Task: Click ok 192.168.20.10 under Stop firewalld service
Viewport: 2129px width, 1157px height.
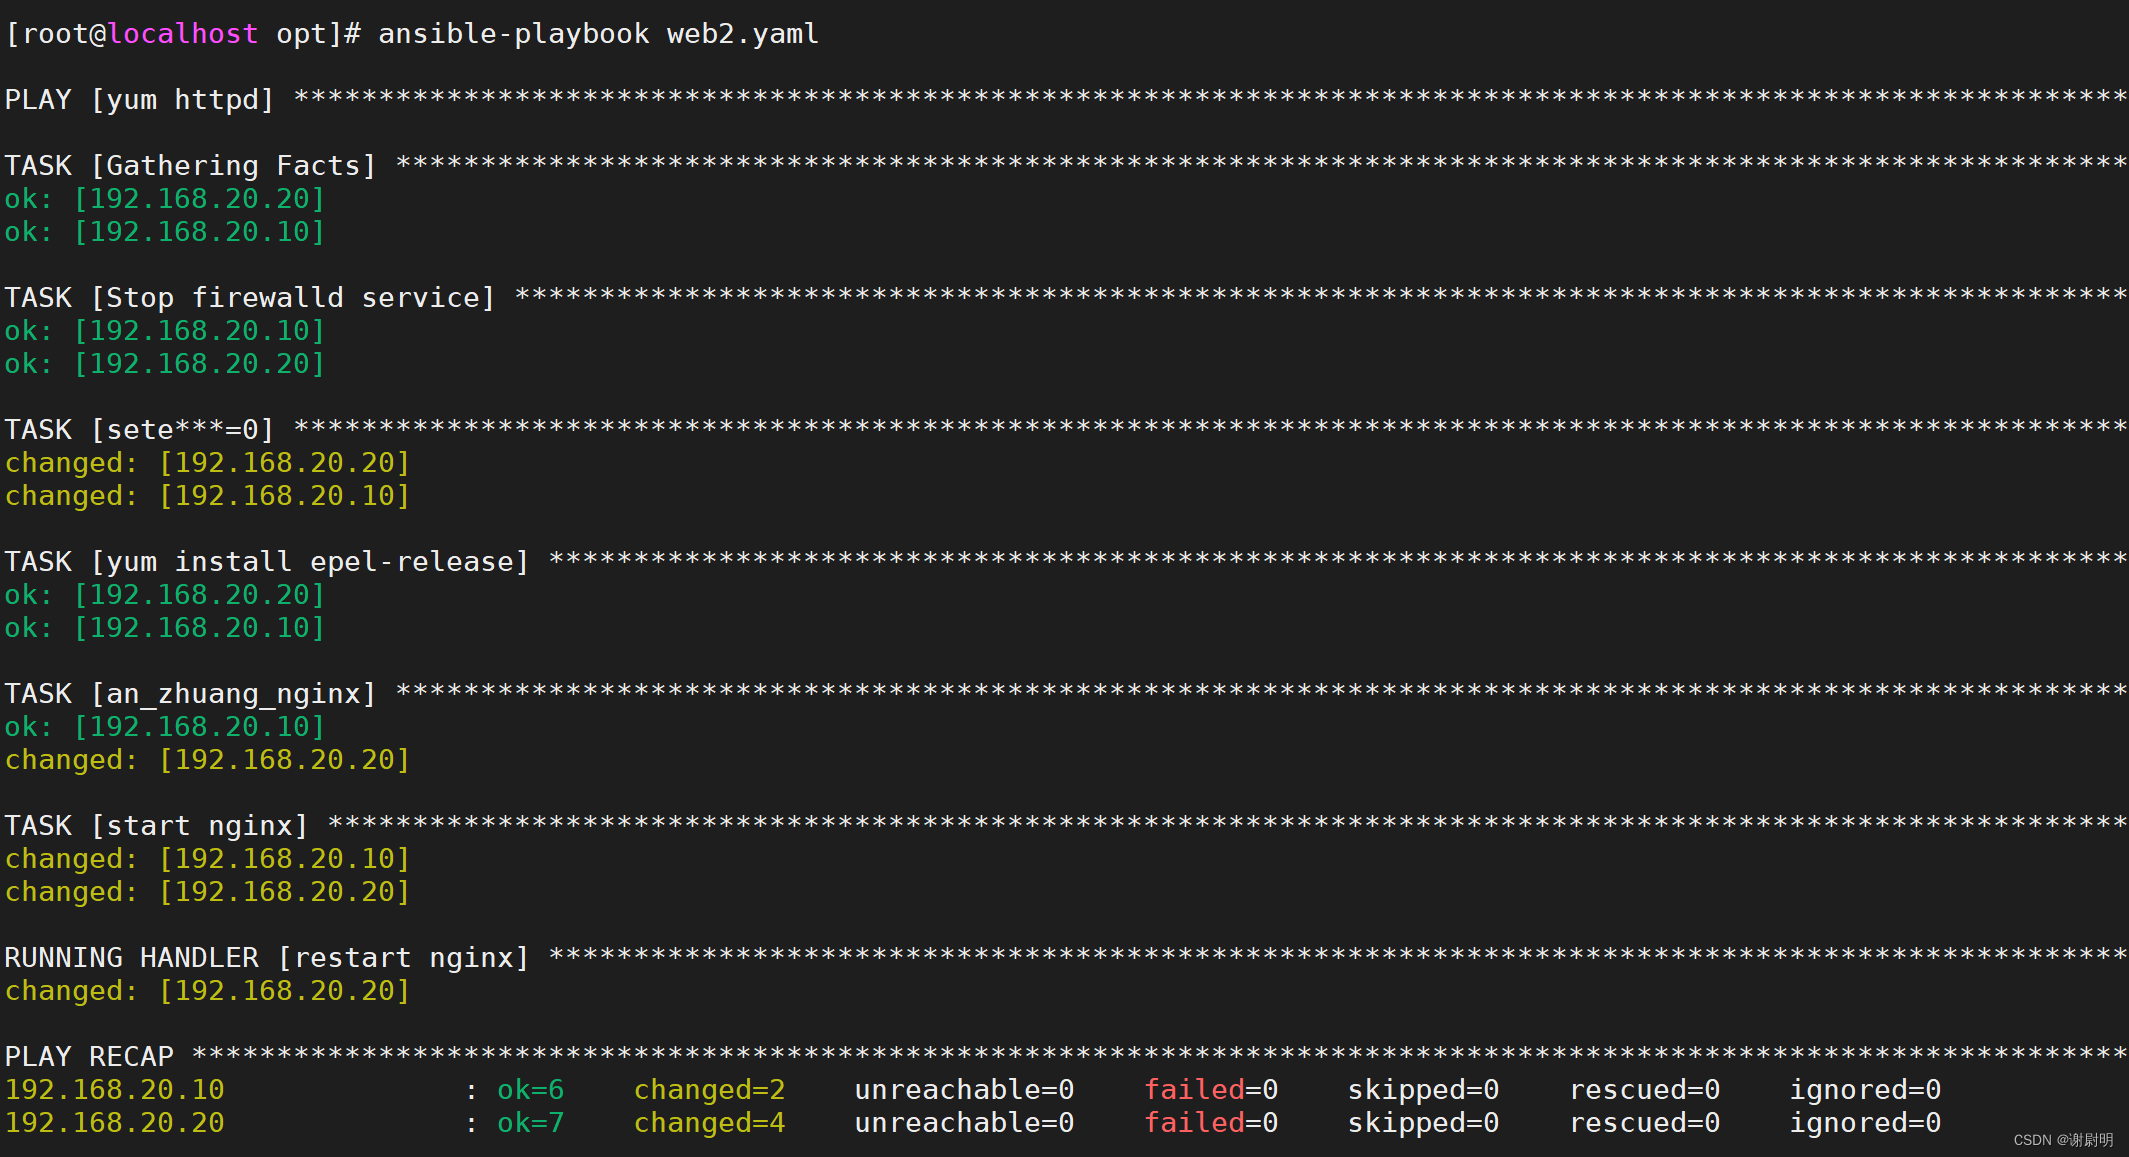Action: pos(165,331)
